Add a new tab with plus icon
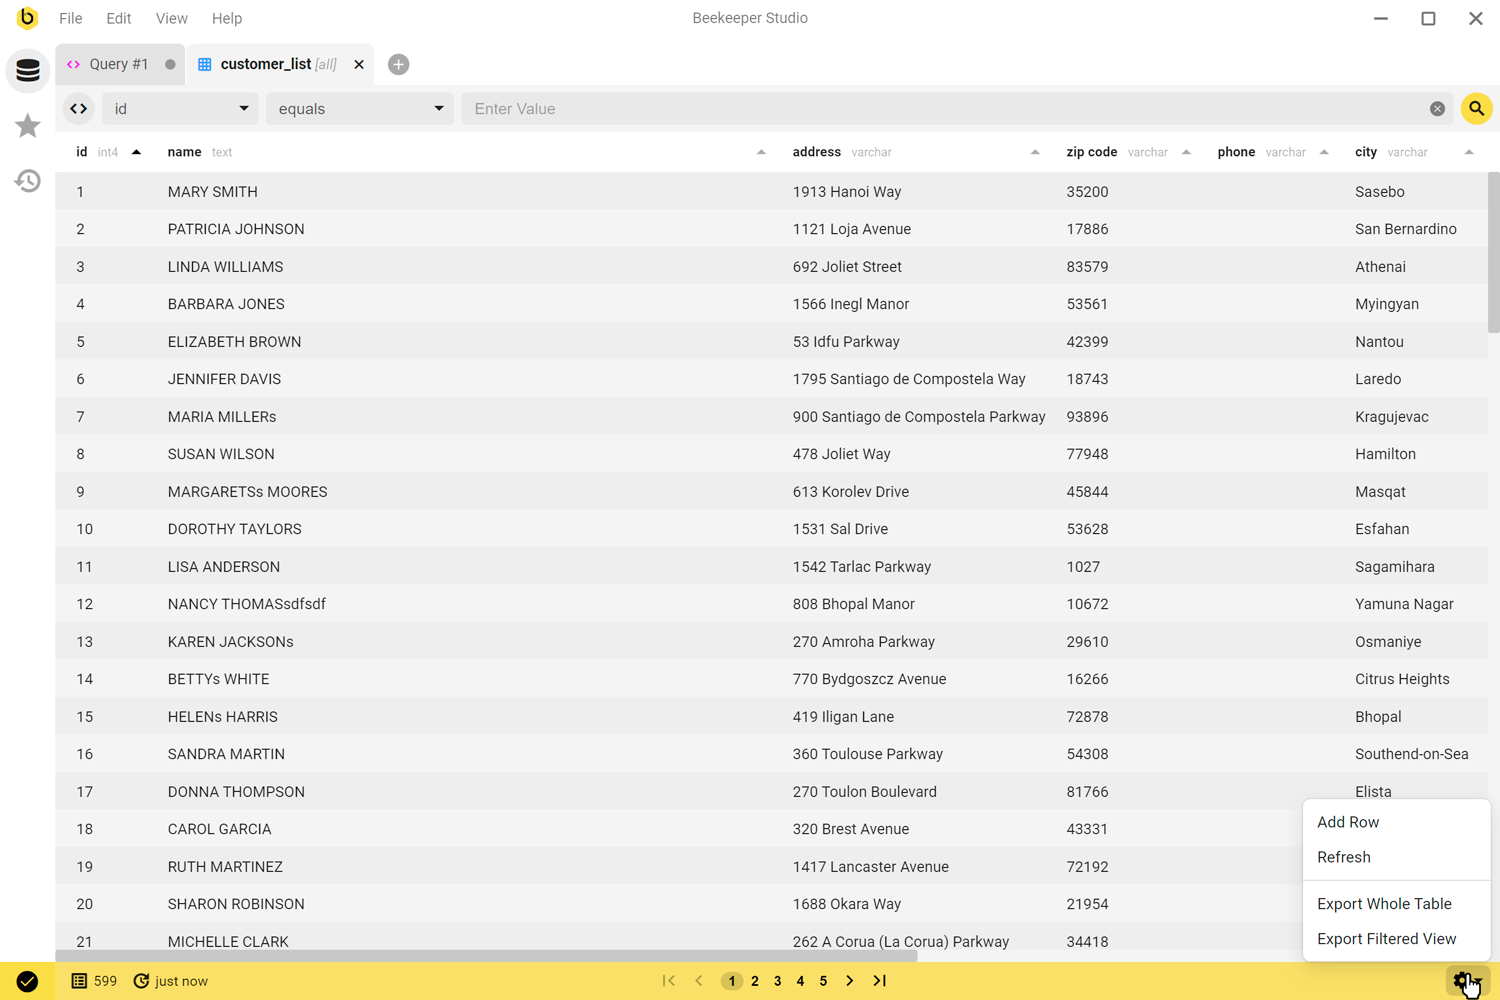Screen dimensions: 1500x1000 (x=398, y=64)
